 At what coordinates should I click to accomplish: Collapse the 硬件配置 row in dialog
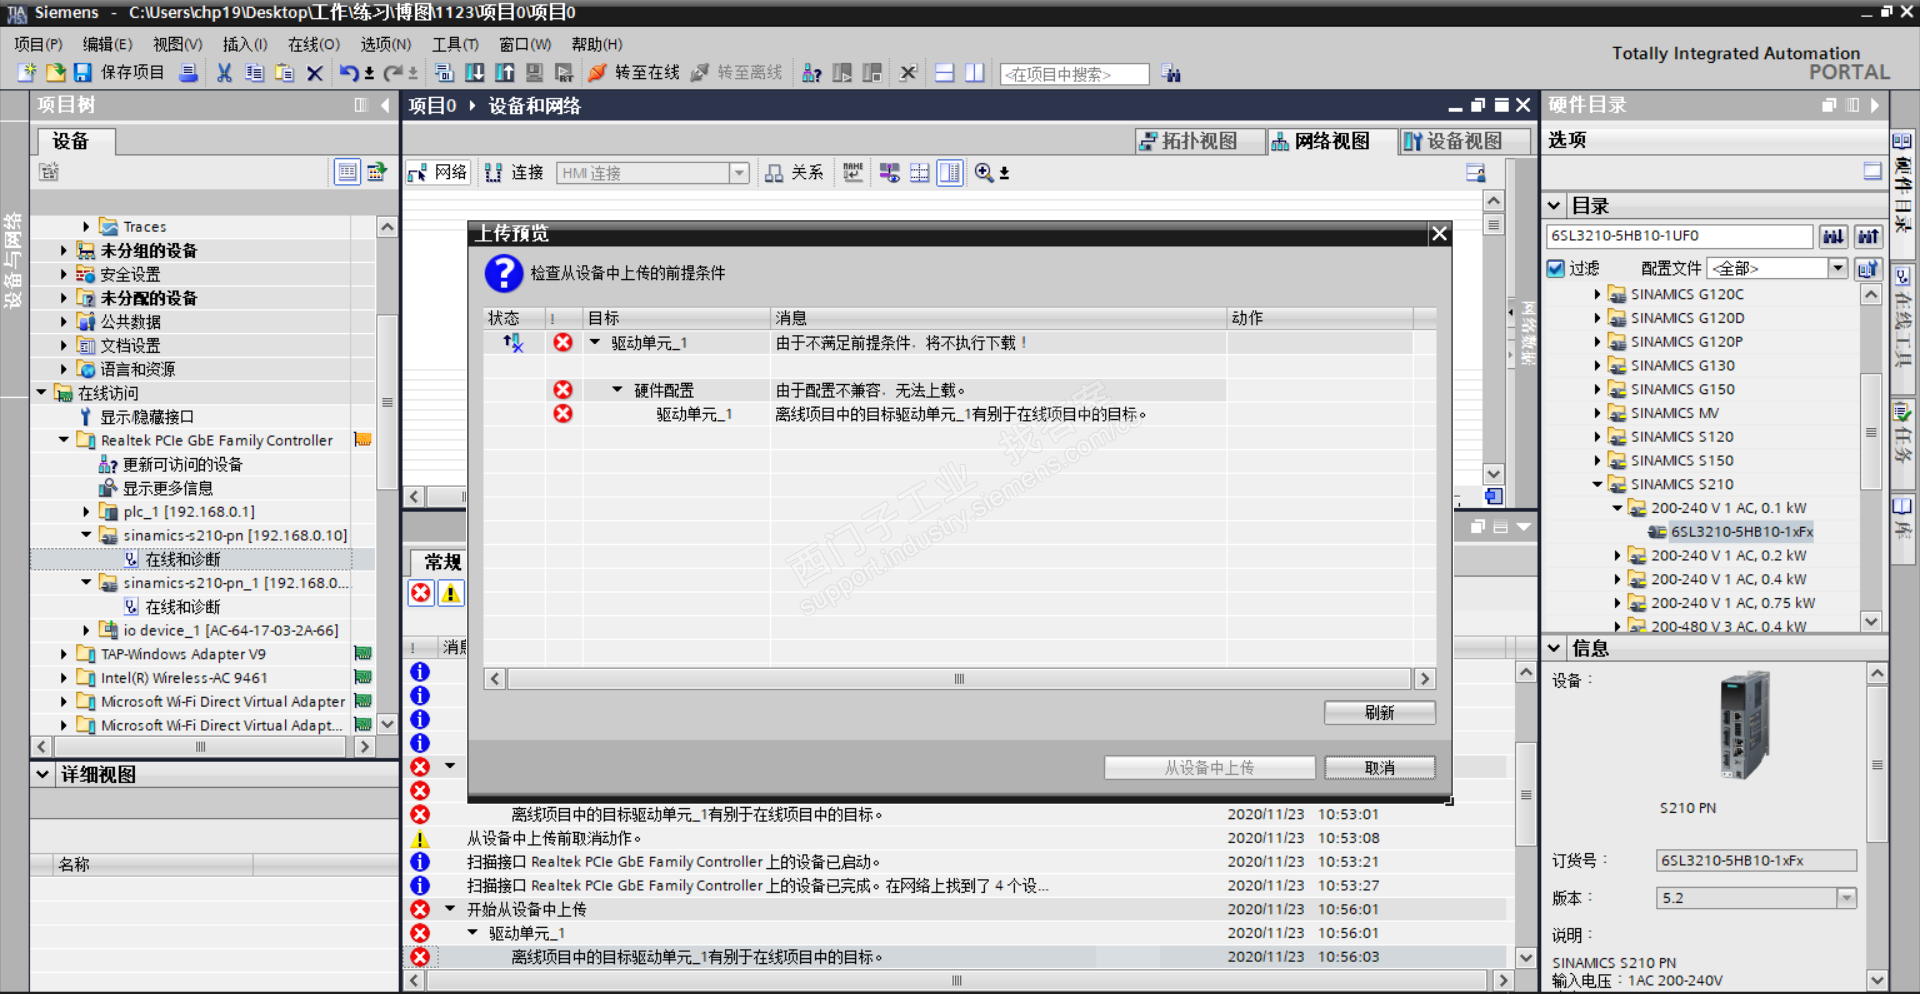coord(617,390)
